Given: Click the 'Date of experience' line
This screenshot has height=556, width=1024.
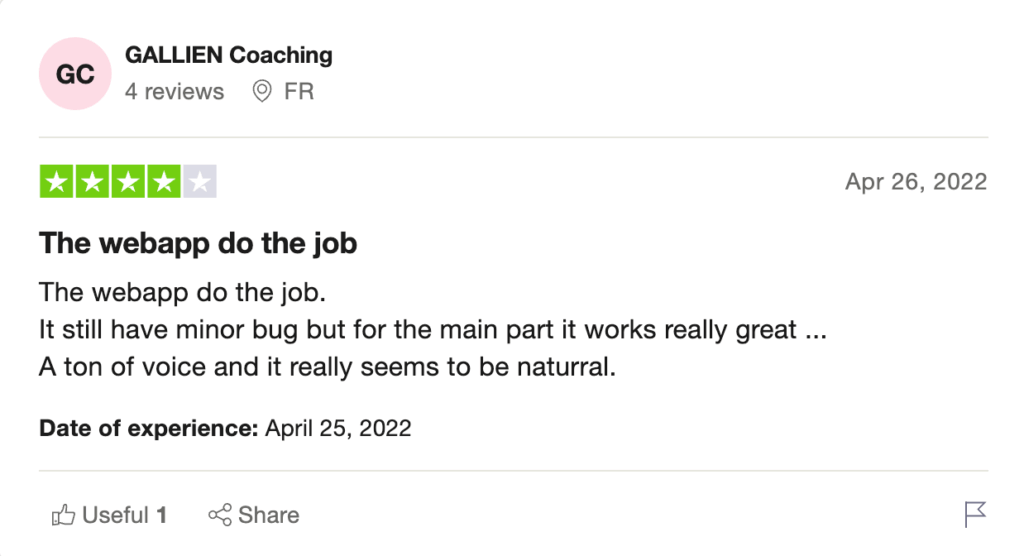Looking at the screenshot, I should 225,428.
